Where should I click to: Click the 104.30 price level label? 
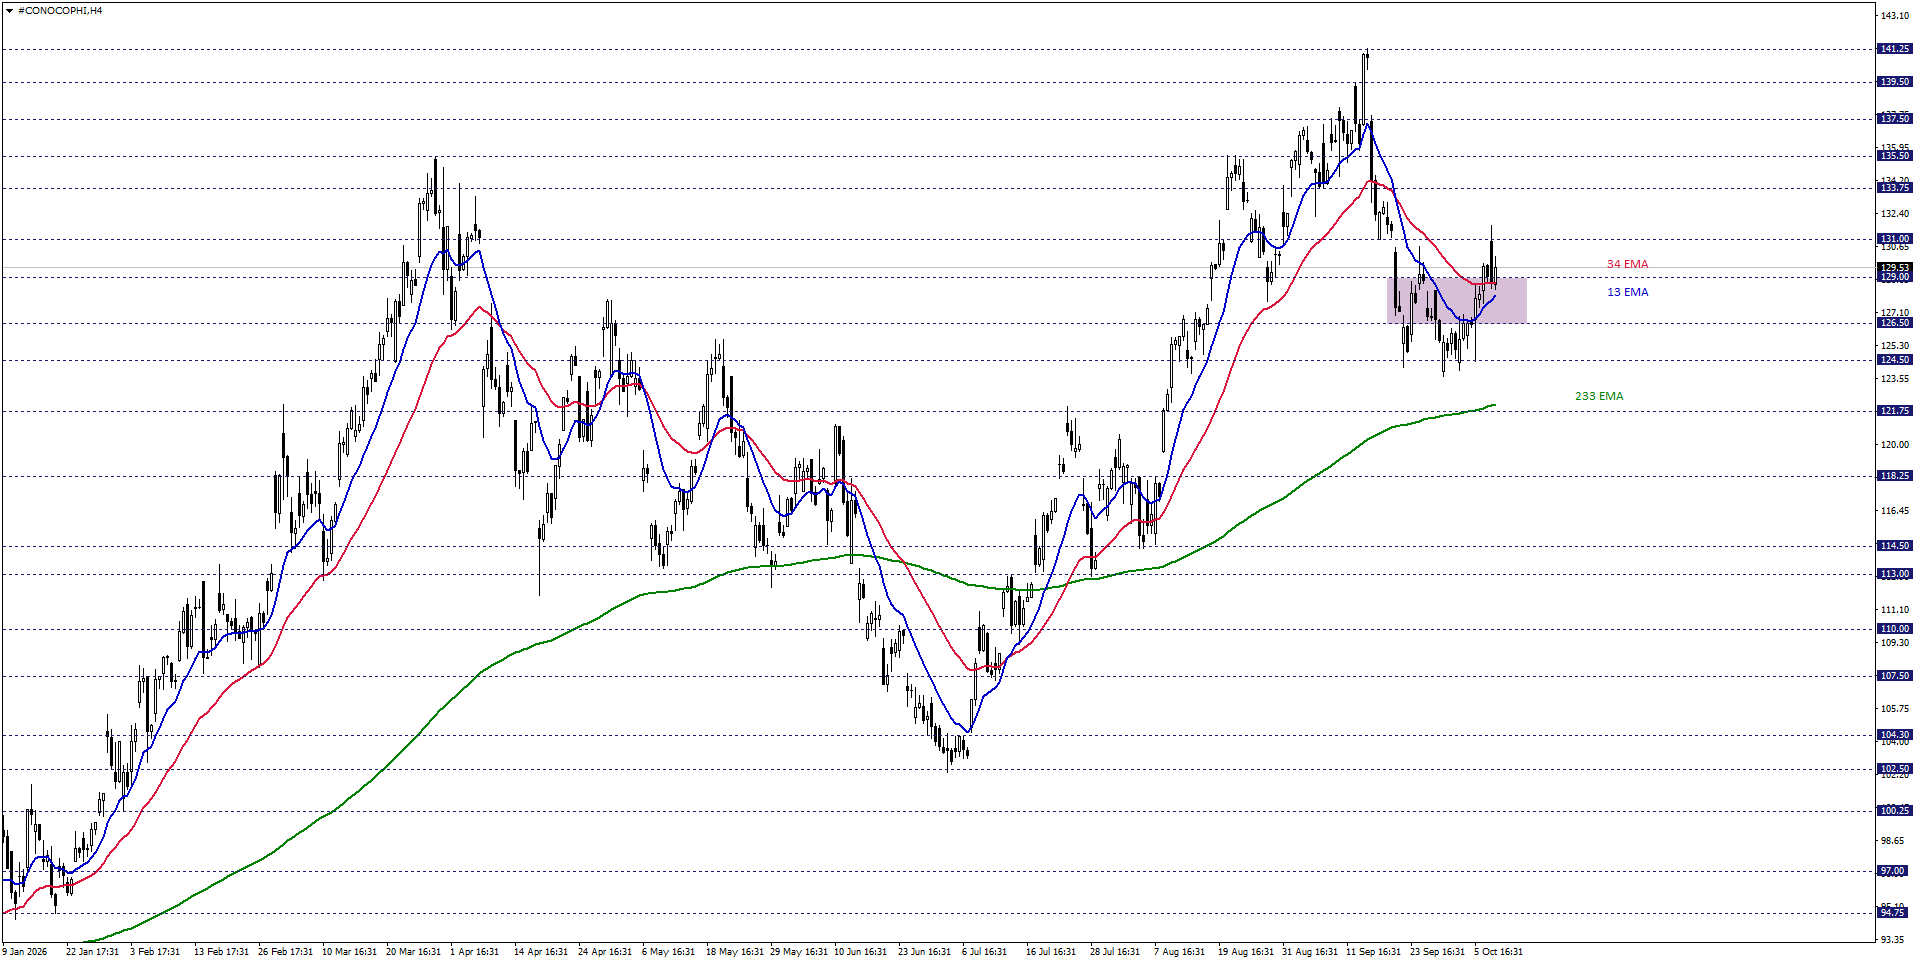pos(1895,735)
